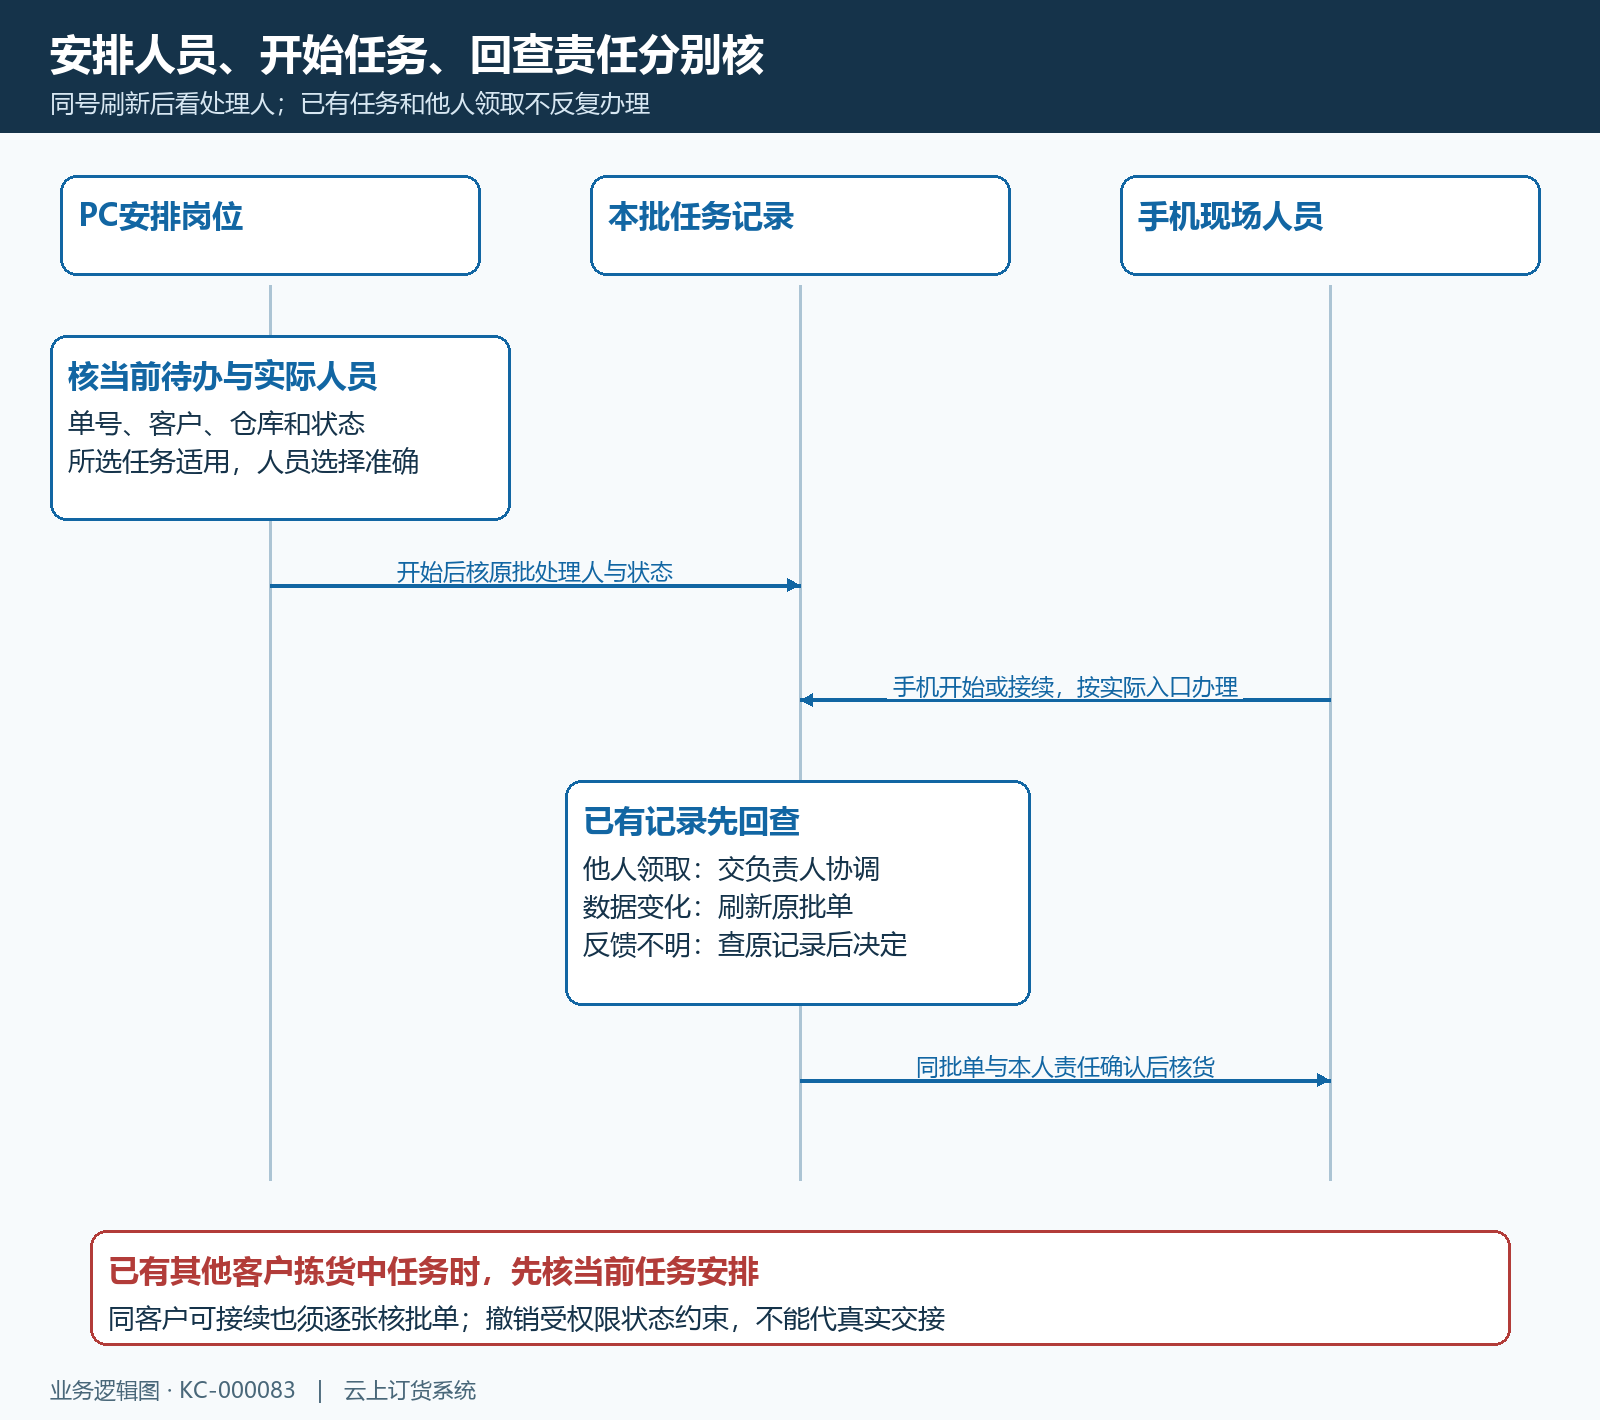Click the footer text 业务逻辑图 · KC-000083
Image resolution: width=1600 pixels, height=1420 pixels.
[x=173, y=1391]
